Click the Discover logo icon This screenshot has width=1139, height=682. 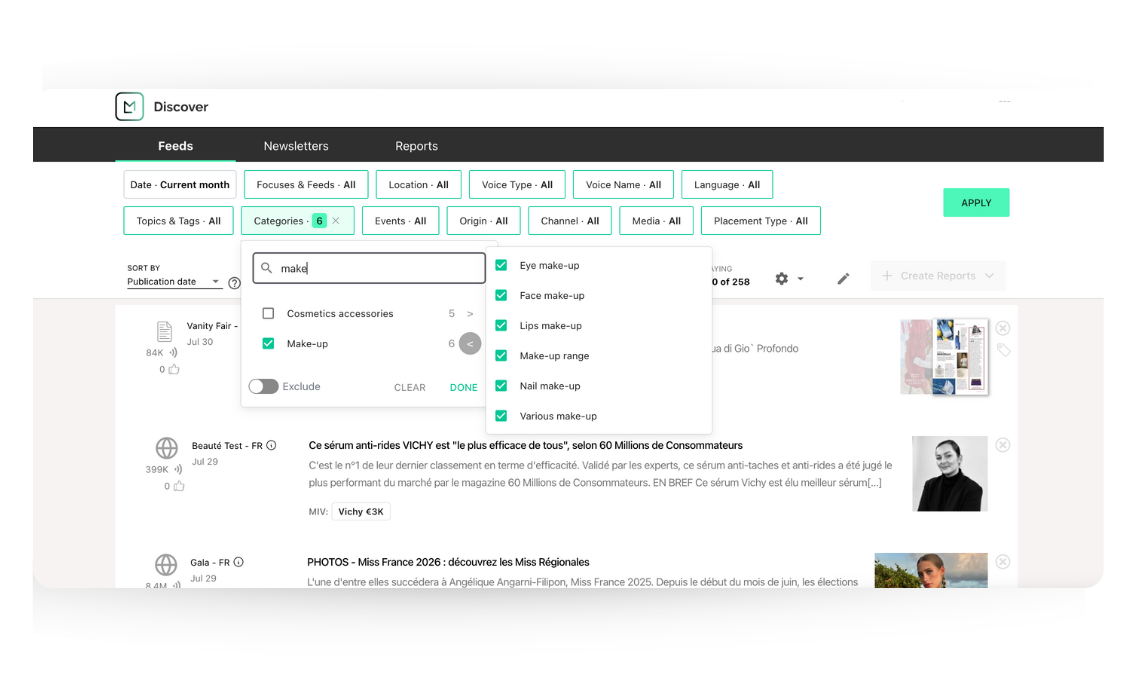(130, 107)
